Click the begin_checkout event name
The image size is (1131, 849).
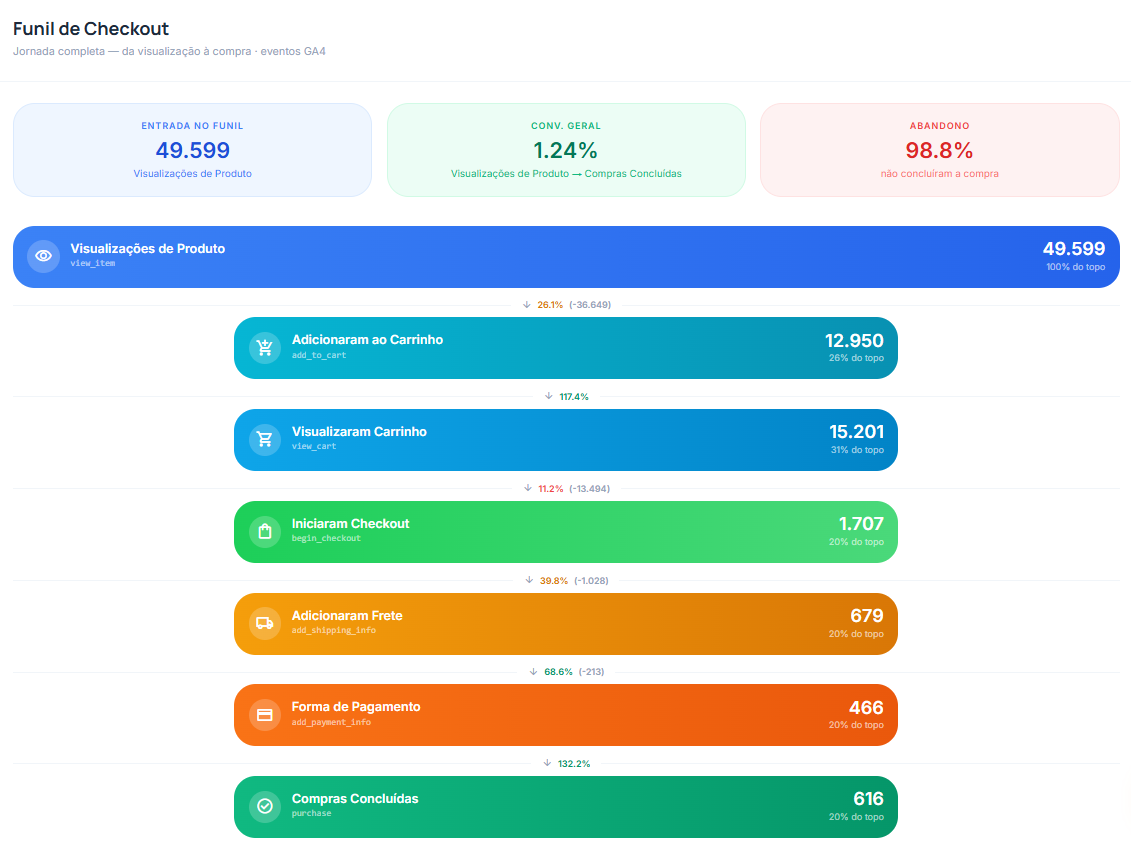point(326,538)
